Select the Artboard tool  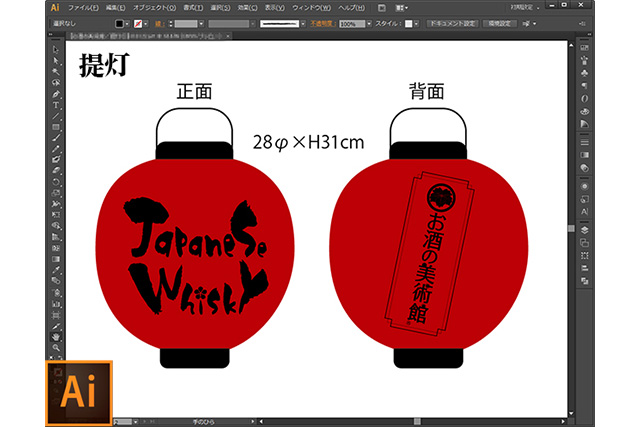pyautogui.click(x=56, y=315)
